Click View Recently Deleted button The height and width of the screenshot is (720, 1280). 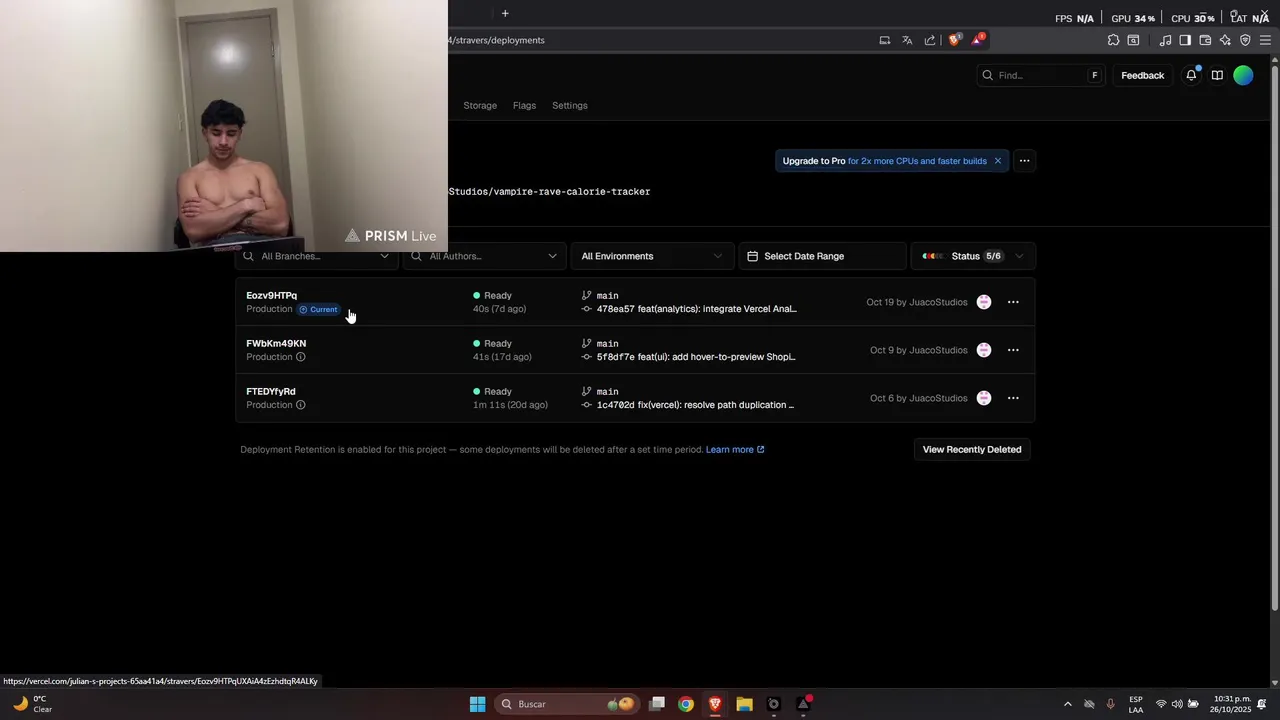[972, 449]
